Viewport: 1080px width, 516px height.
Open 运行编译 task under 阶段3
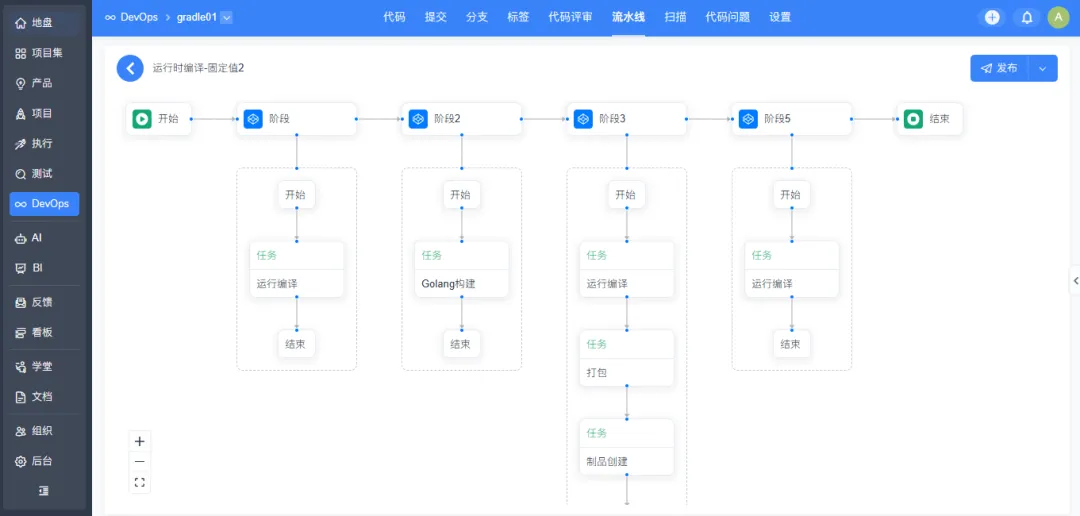626,269
